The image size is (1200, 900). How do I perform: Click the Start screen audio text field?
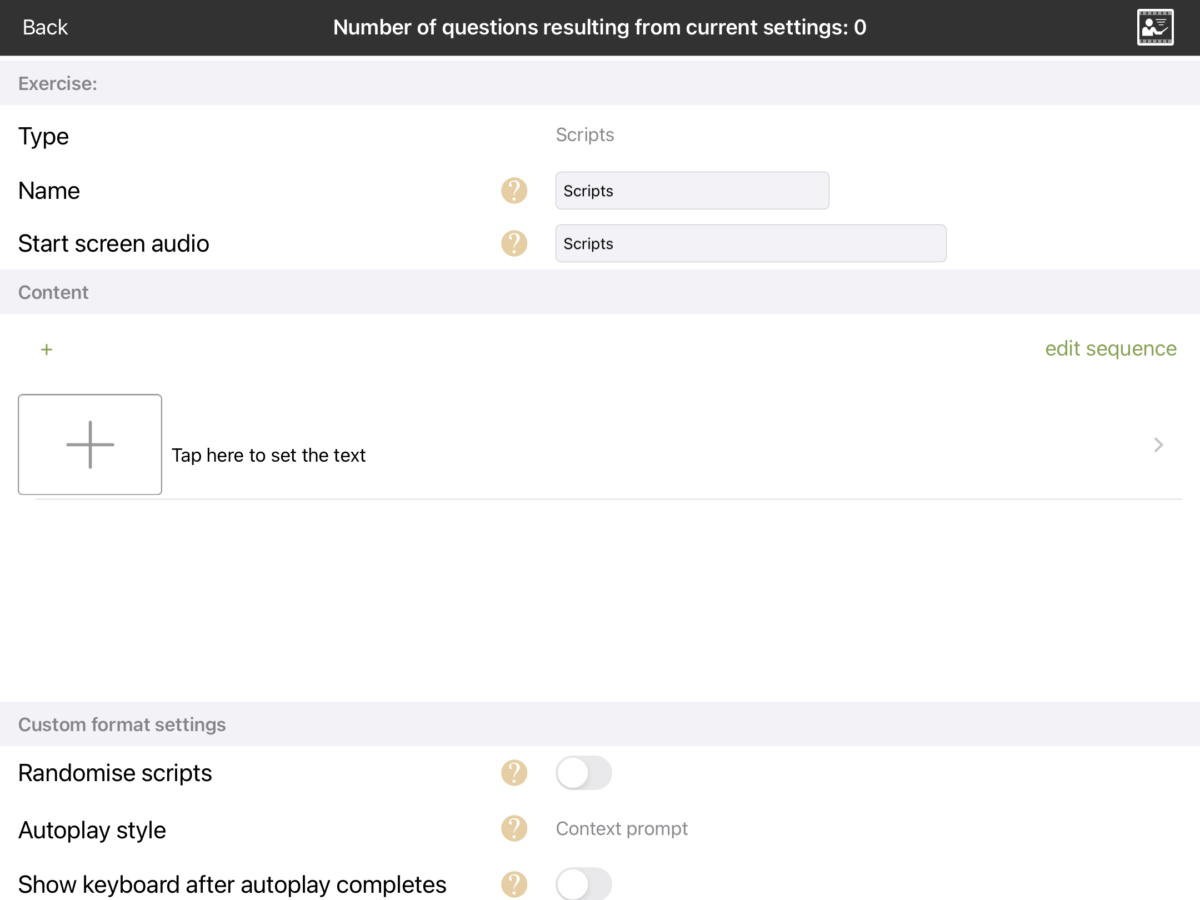coord(750,244)
